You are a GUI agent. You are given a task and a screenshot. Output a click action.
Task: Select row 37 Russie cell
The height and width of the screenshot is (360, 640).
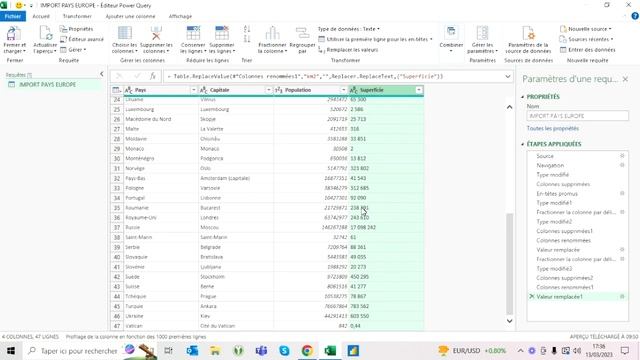click(x=161, y=227)
